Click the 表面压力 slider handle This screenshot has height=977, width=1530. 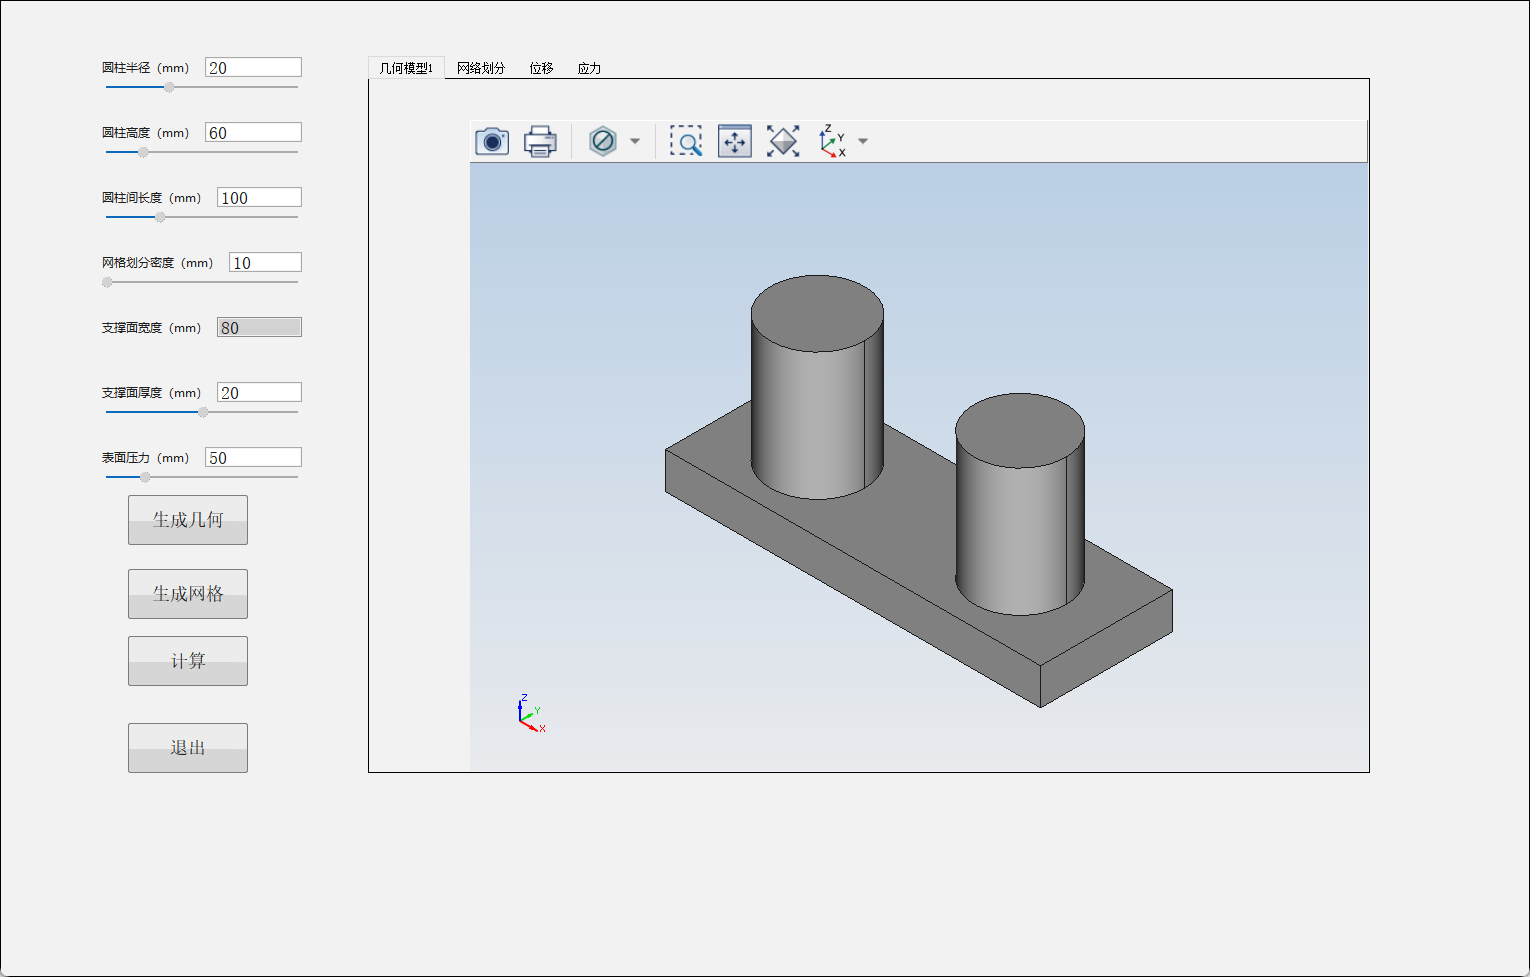[x=145, y=477]
